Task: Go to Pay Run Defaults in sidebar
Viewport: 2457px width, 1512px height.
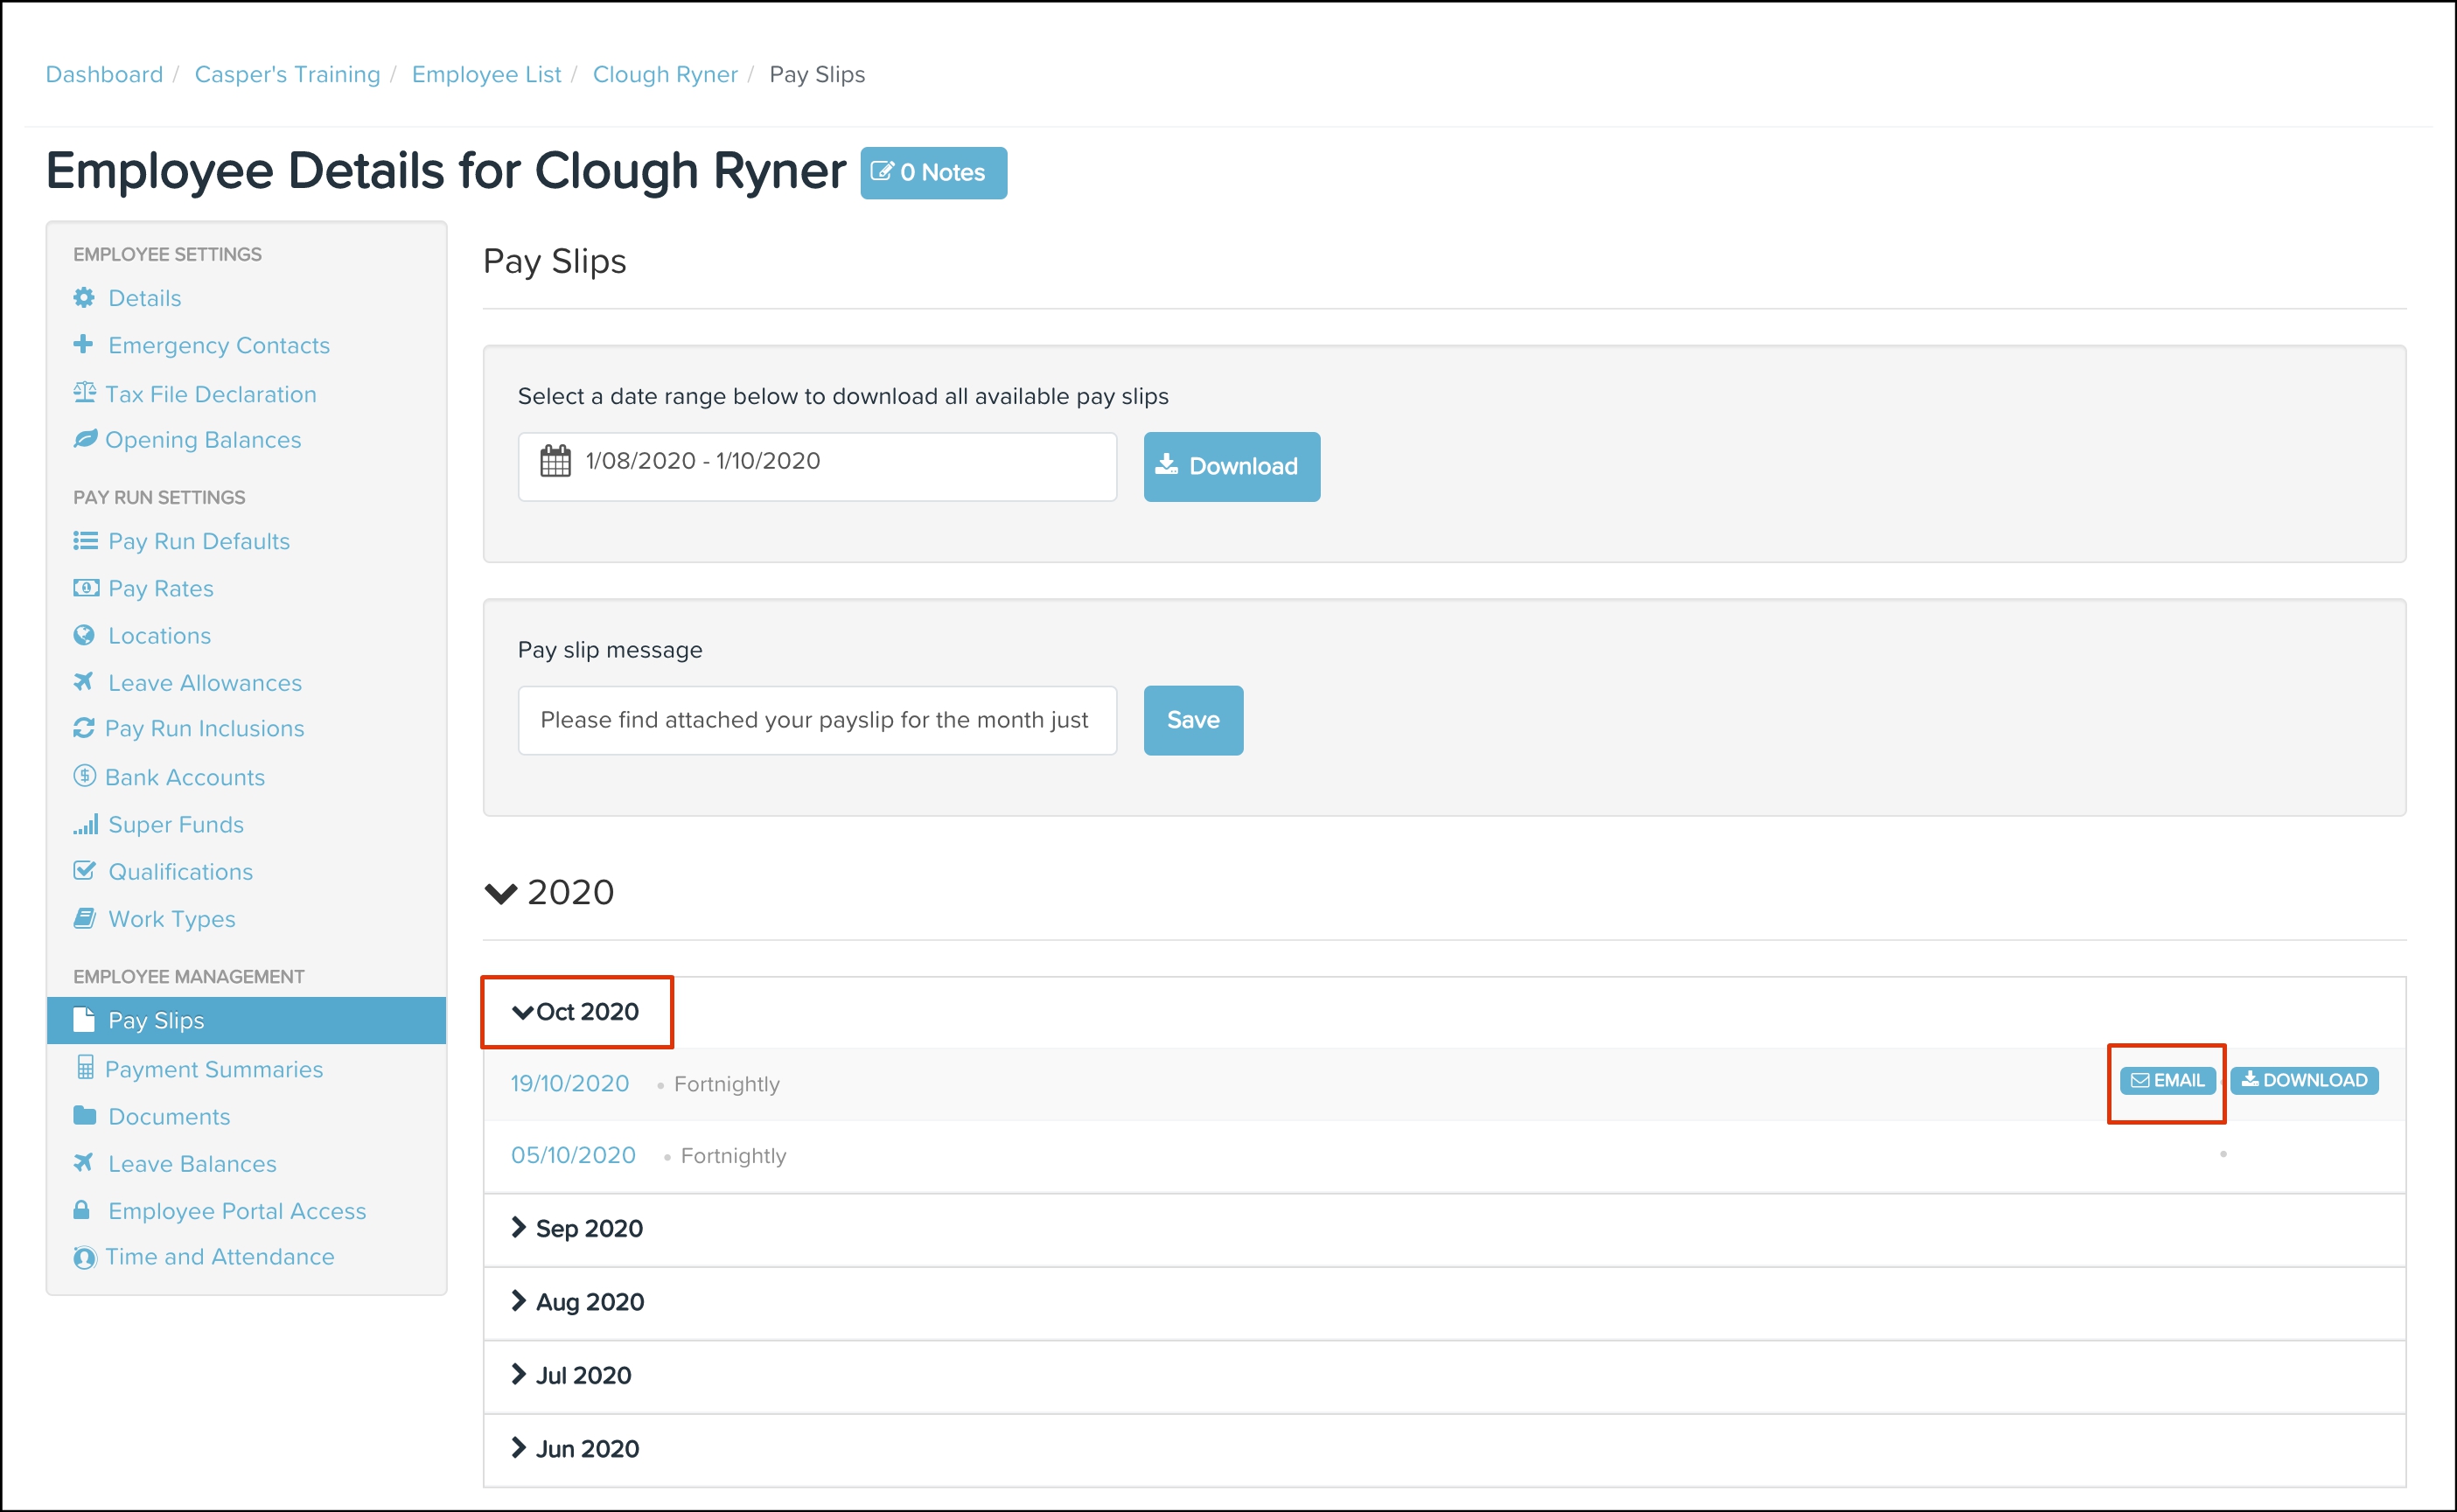Action: pyautogui.click(x=199, y=541)
